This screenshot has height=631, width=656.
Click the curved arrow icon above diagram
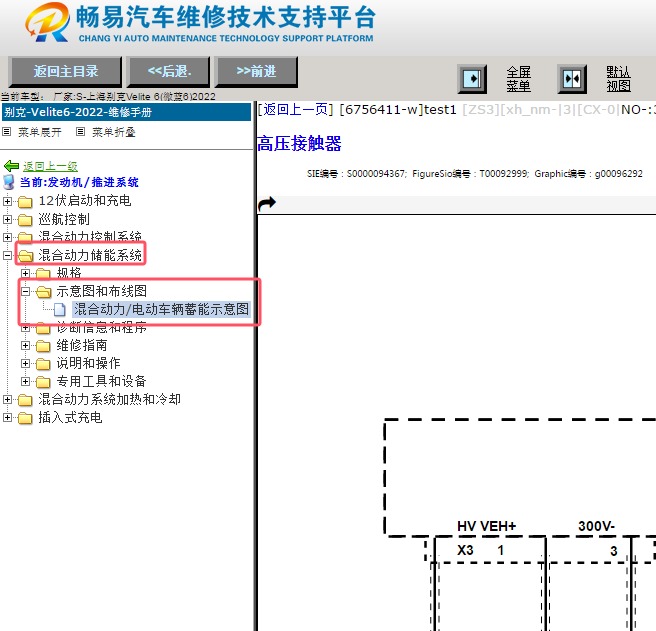(x=267, y=204)
